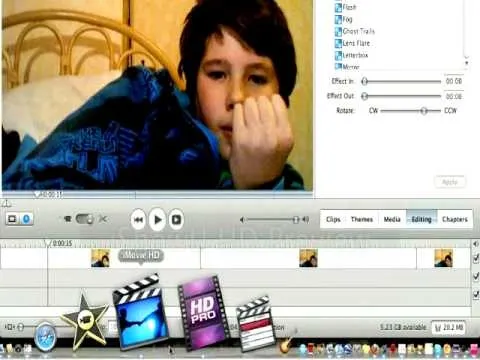Click the Apply button
480x360 pixels.
pyautogui.click(x=450, y=182)
